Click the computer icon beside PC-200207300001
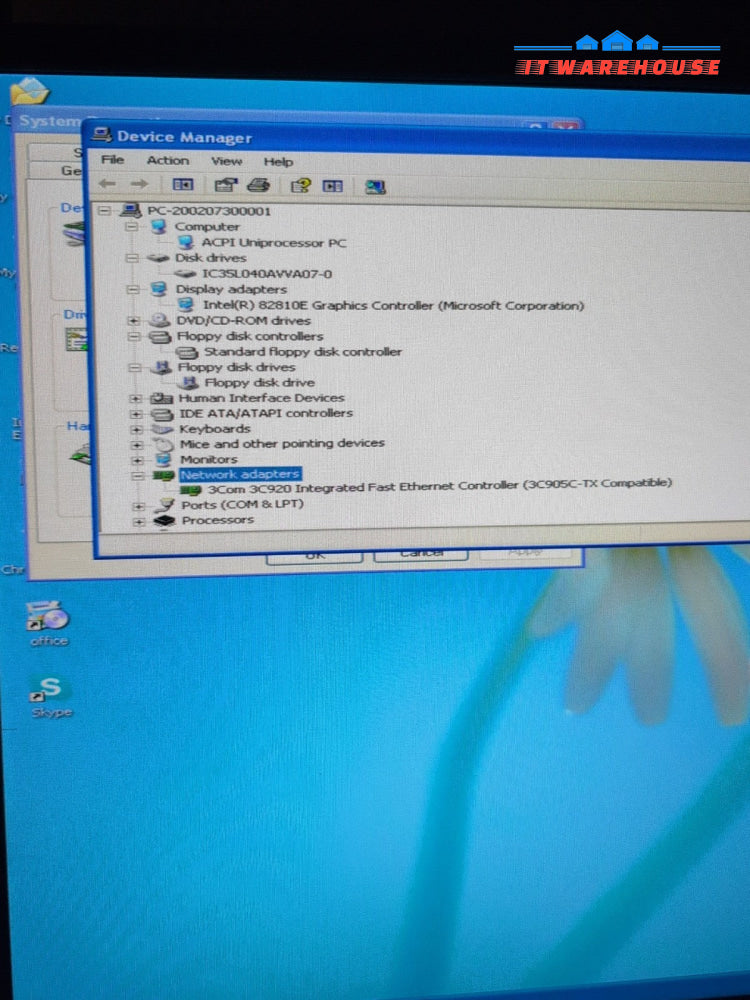750x1000 pixels. coord(130,210)
